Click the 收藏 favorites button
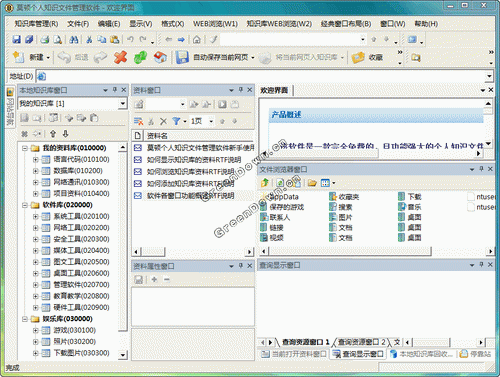 click(368, 57)
